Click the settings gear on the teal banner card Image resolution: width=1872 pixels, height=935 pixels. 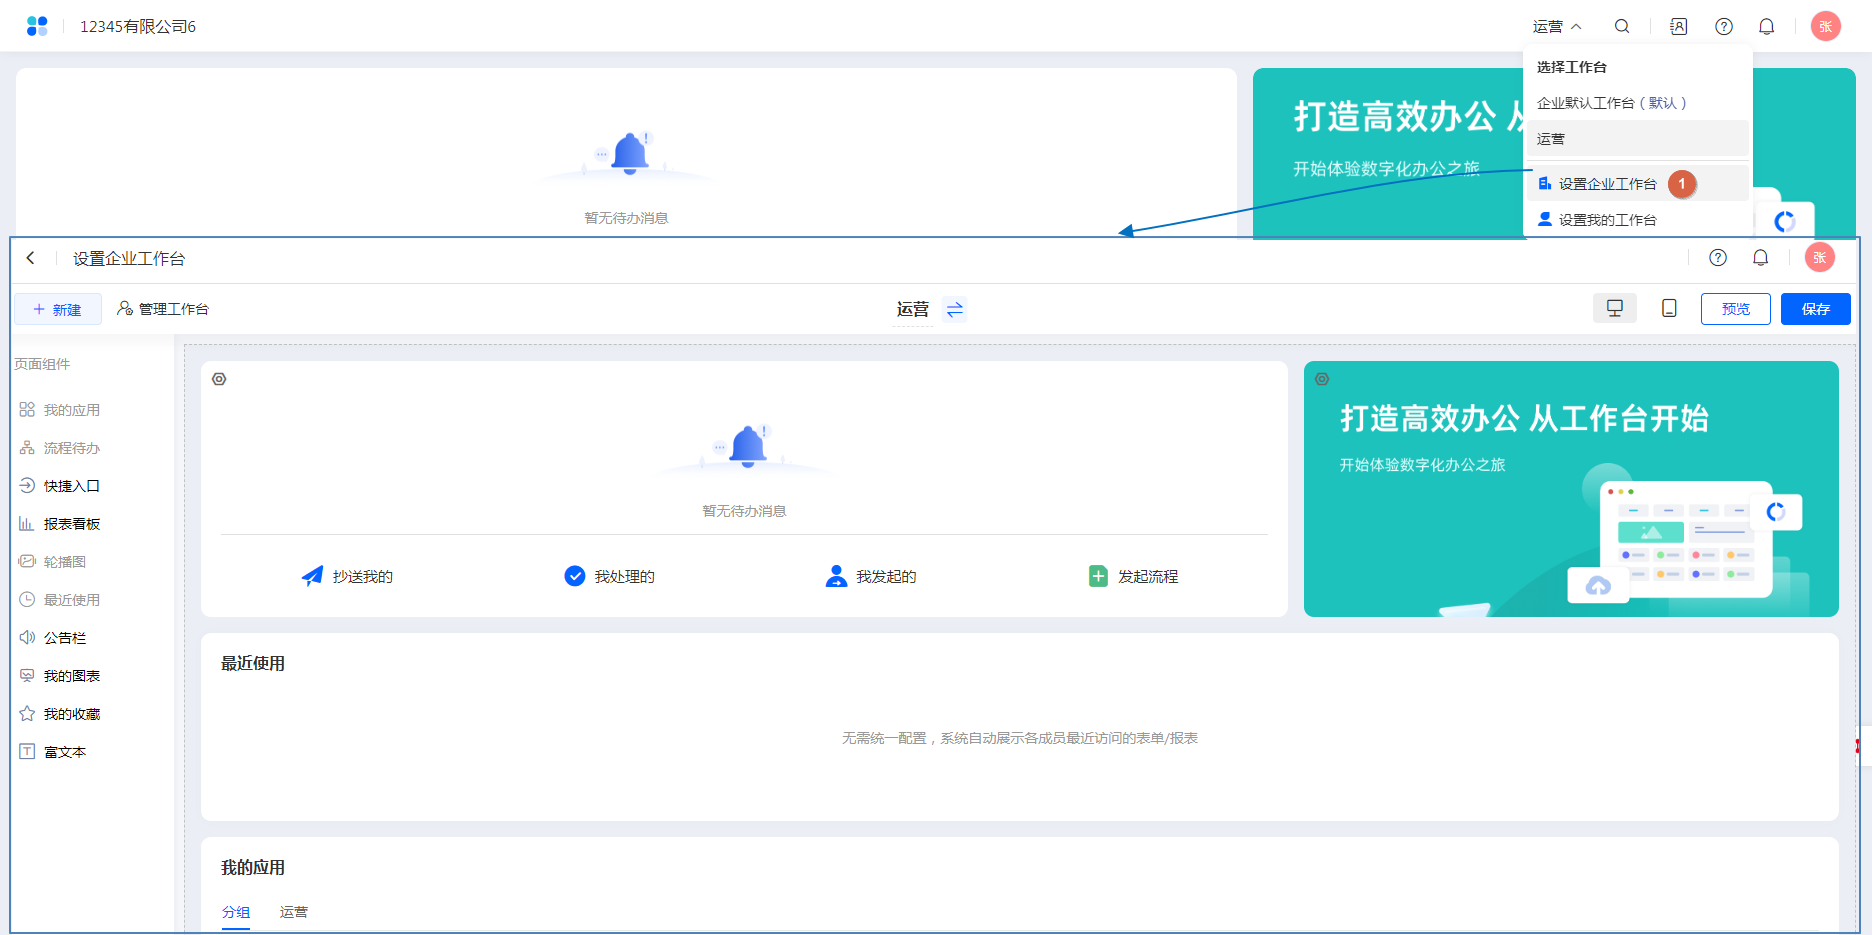(1322, 379)
